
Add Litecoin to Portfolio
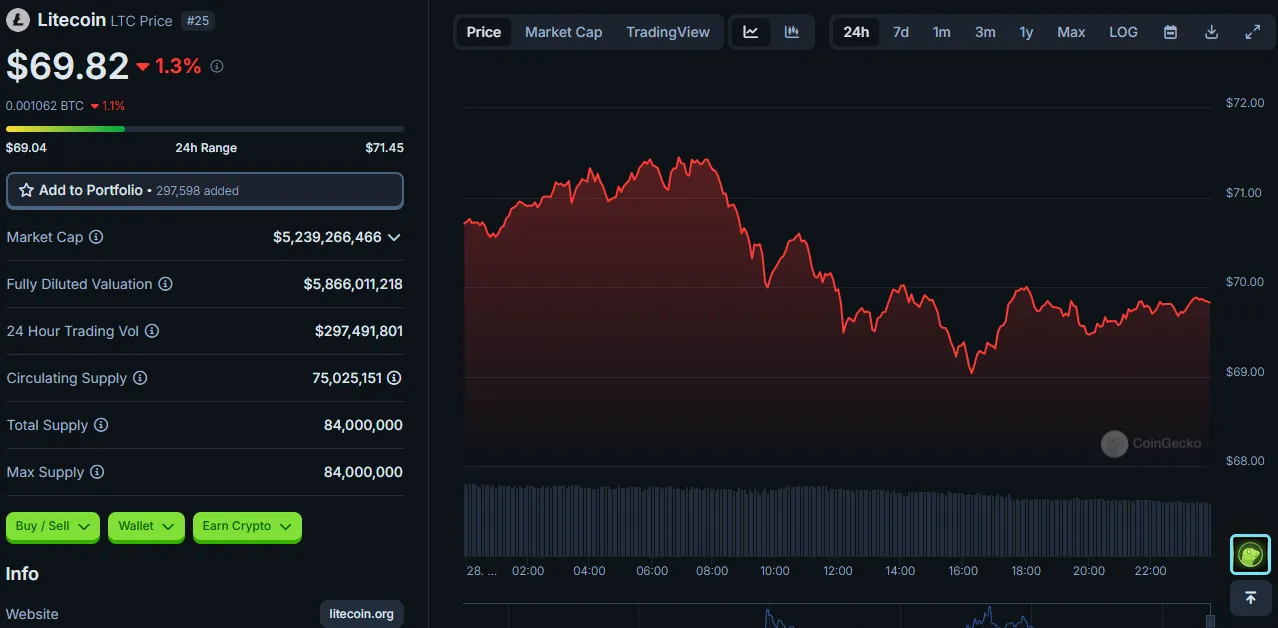[x=205, y=190]
